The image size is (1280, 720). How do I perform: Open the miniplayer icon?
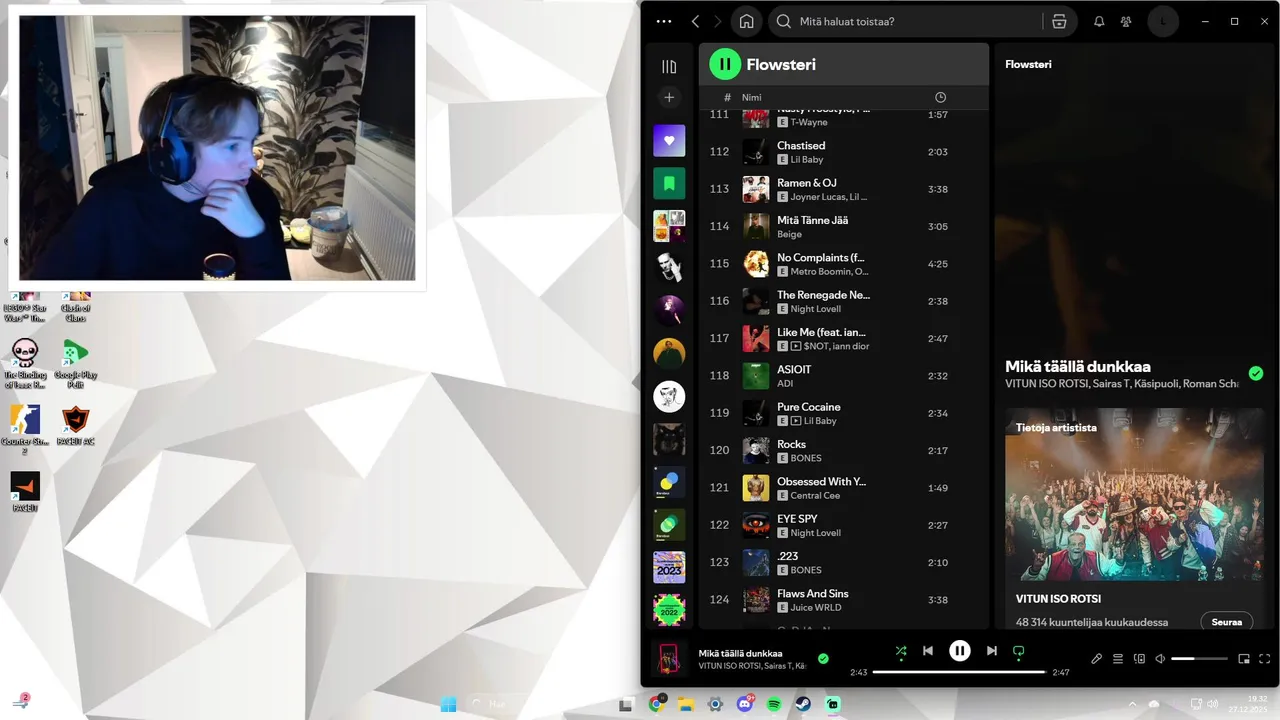(1244, 659)
